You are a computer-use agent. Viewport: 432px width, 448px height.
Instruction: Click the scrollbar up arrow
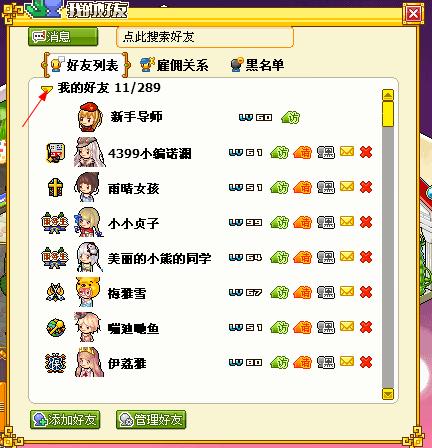pos(388,95)
